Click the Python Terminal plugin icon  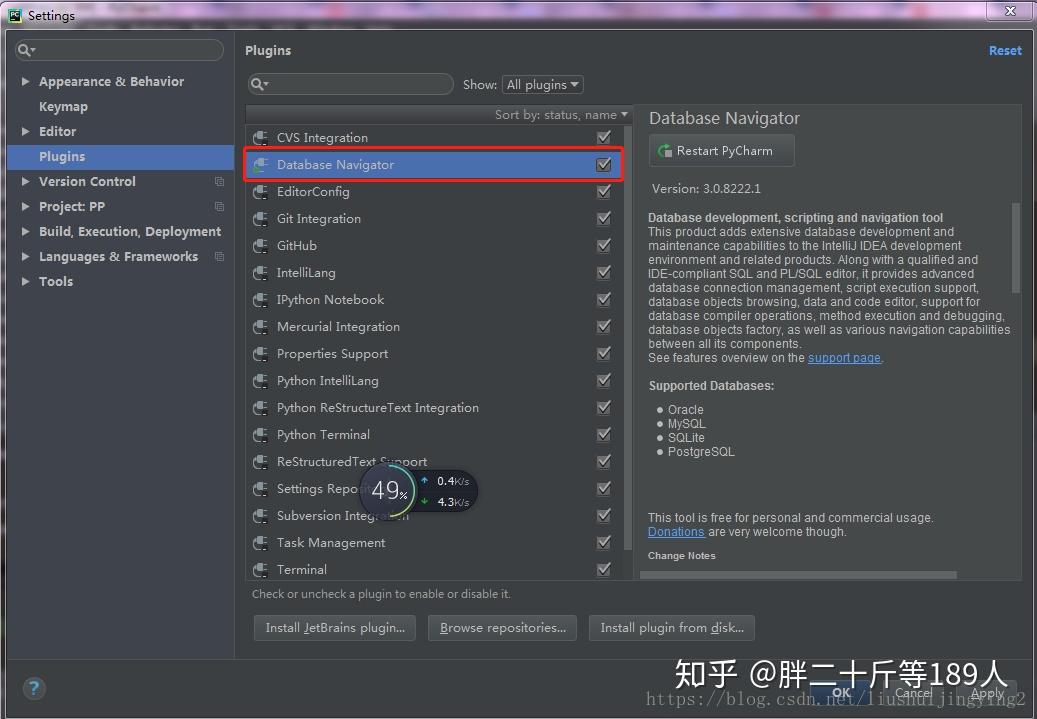260,434
